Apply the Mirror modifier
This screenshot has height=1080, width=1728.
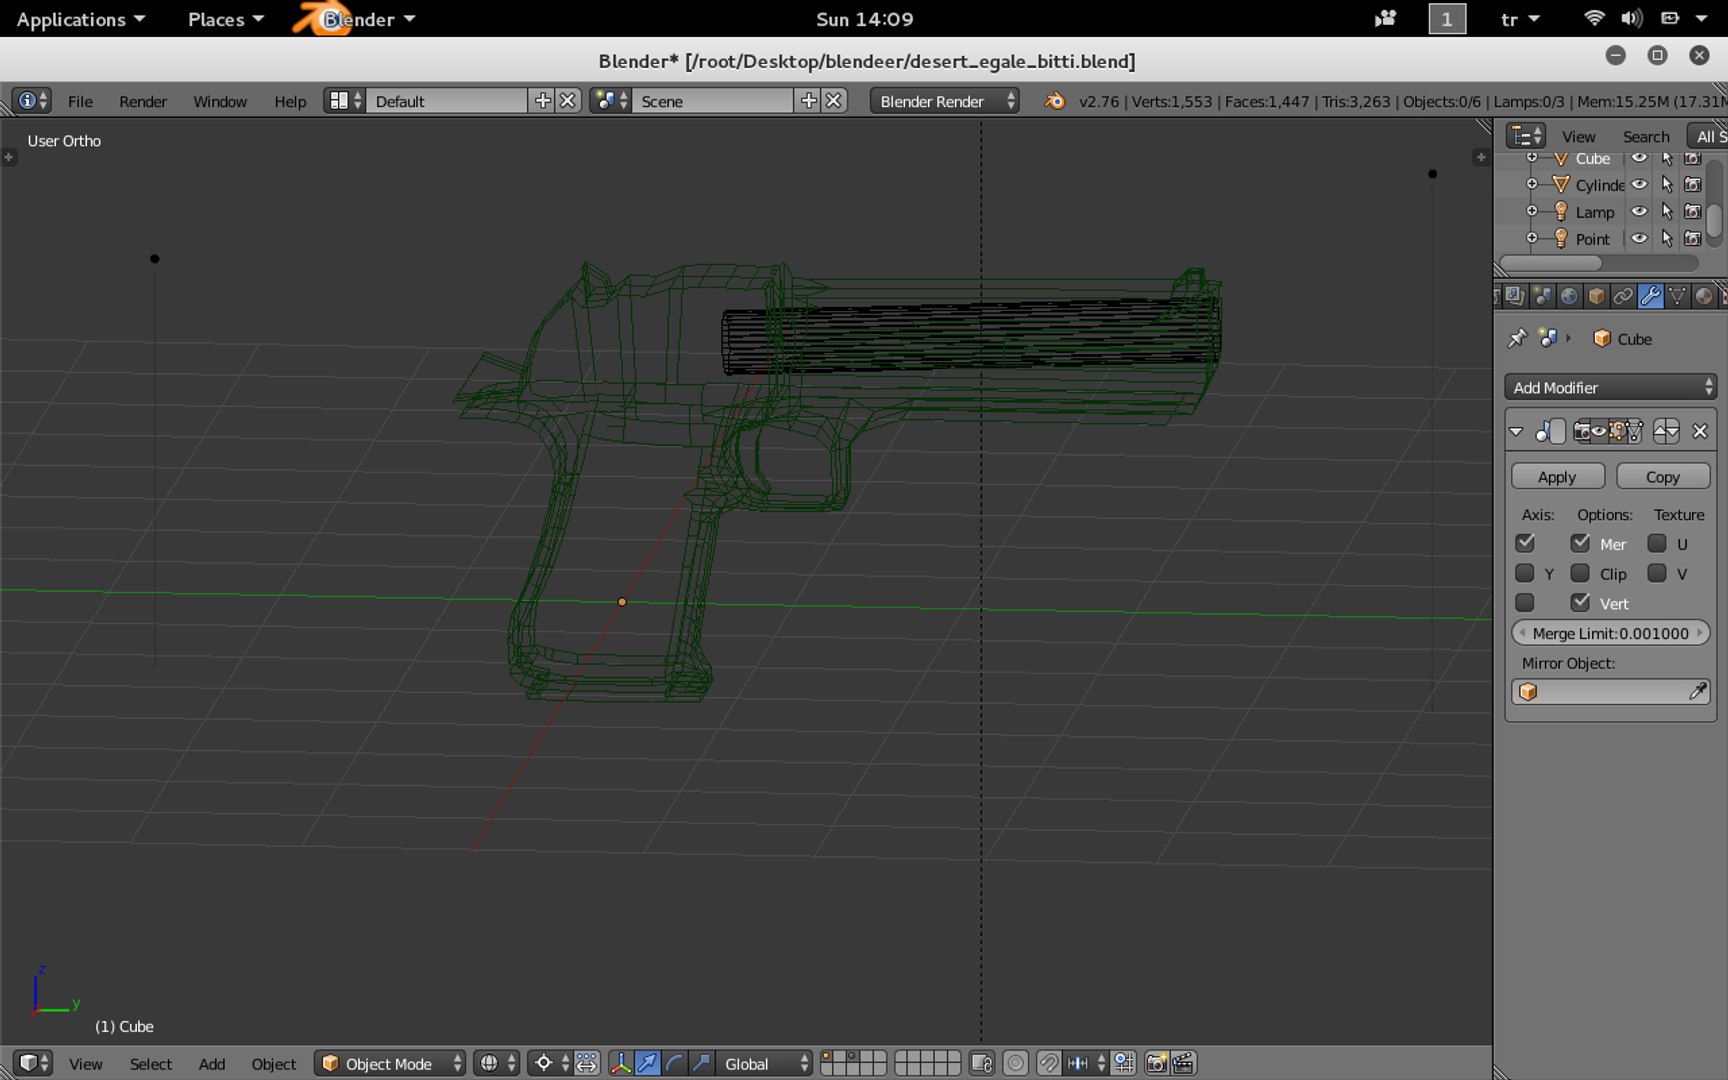(x=1557, y=476)
